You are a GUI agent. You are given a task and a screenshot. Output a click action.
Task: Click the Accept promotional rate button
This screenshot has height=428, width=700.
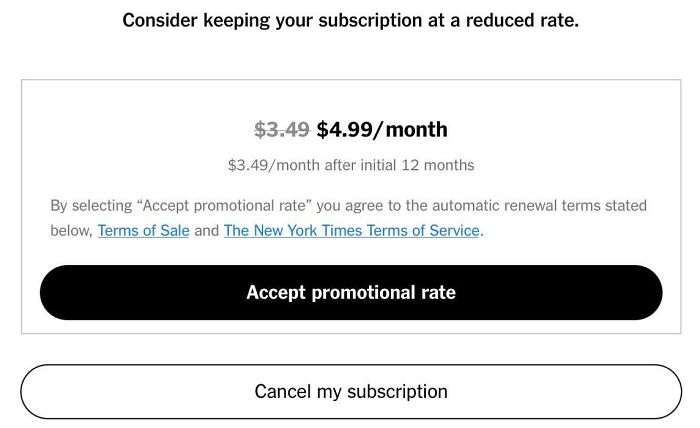point(351,292)
